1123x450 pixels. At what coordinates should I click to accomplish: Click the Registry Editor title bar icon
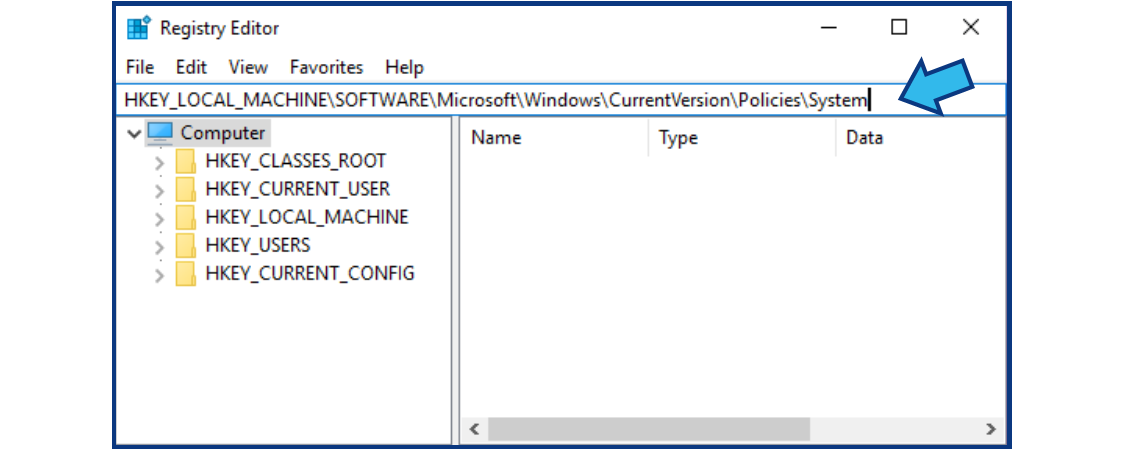(138, 29)
